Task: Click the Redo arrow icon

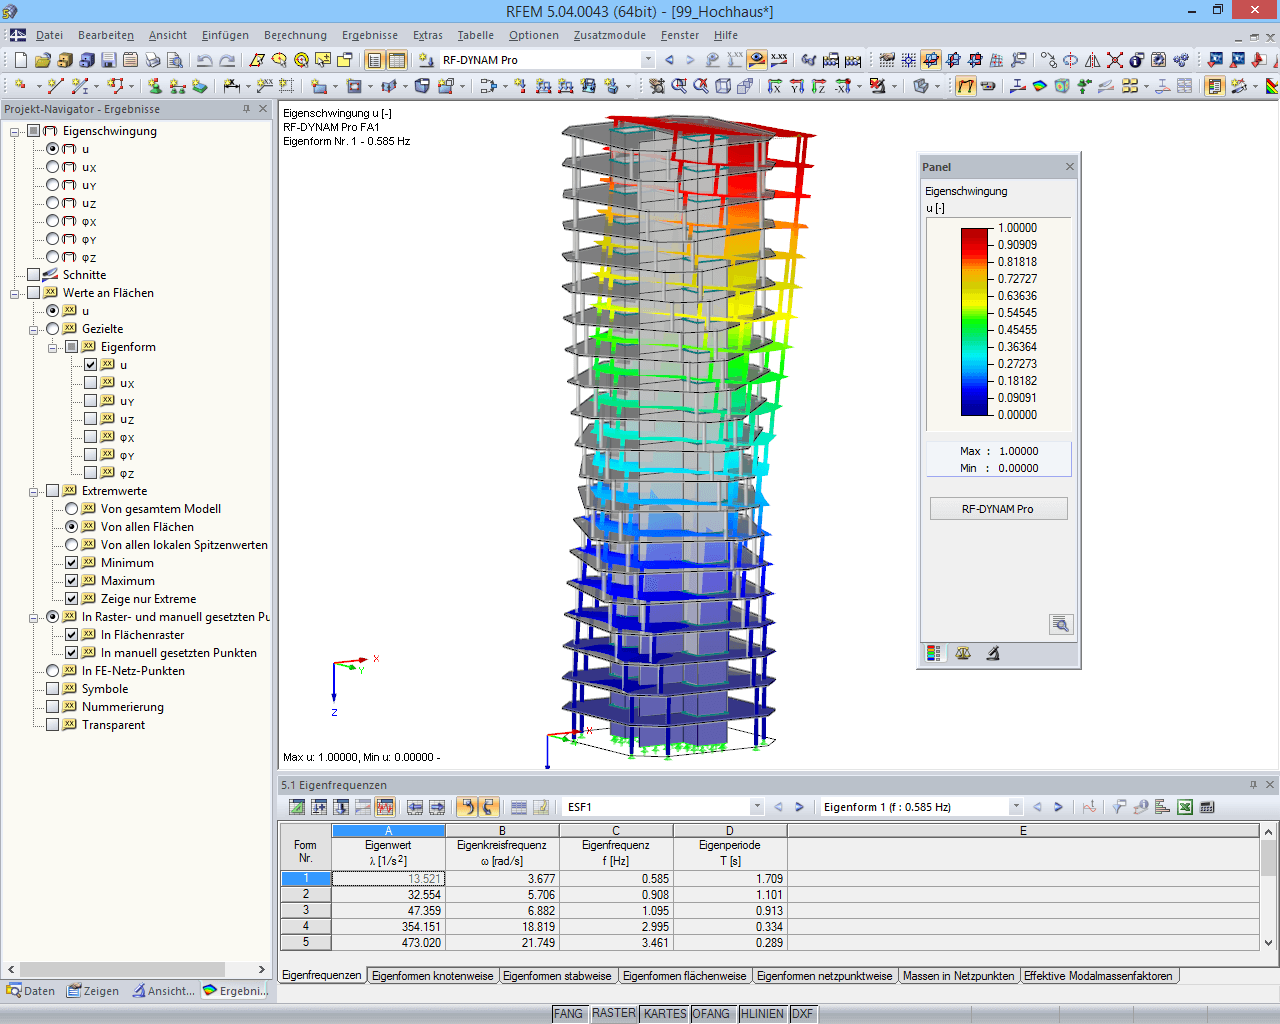Action: pyautogui.click(x=227, y=60)
